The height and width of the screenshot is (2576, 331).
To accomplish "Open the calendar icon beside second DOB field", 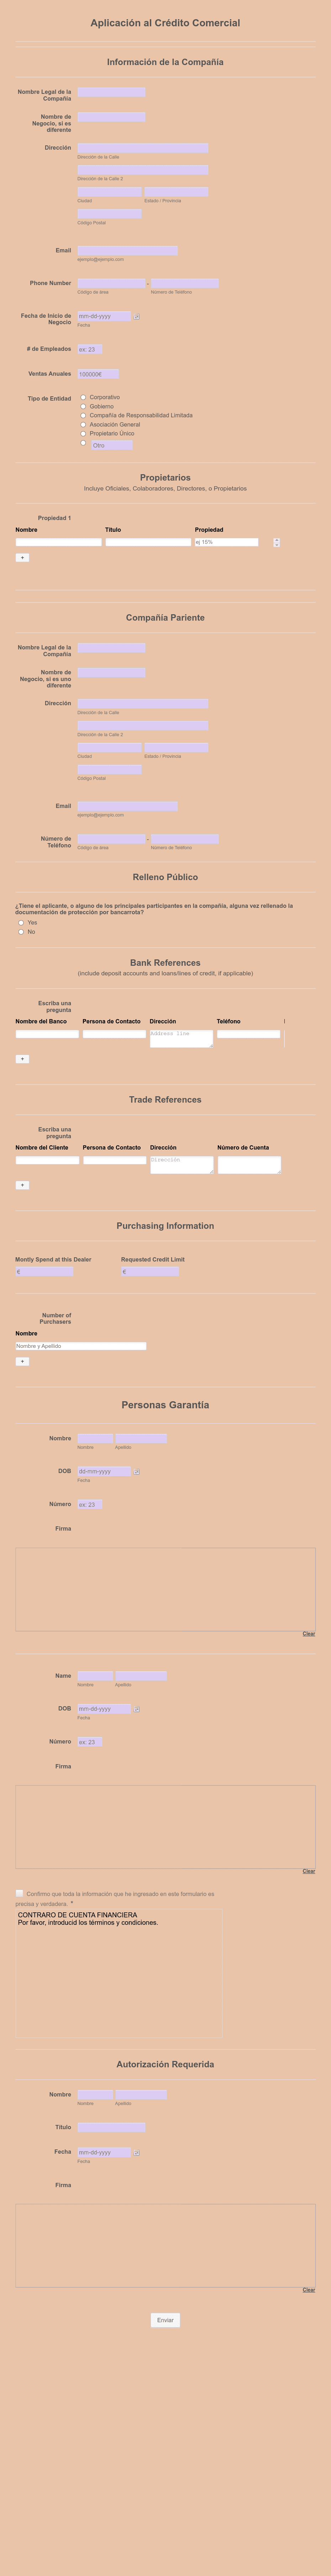I will (x=137, y=1709).
